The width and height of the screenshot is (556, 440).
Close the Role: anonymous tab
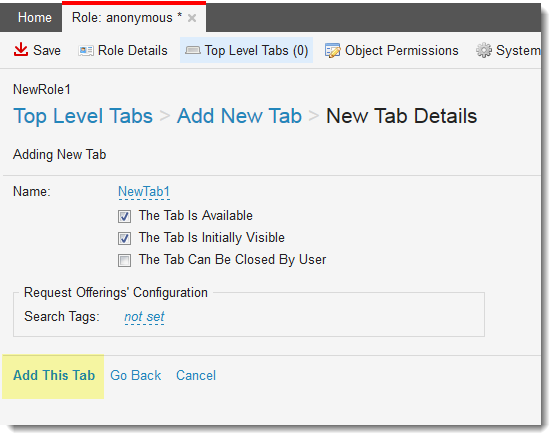point(192,18)
